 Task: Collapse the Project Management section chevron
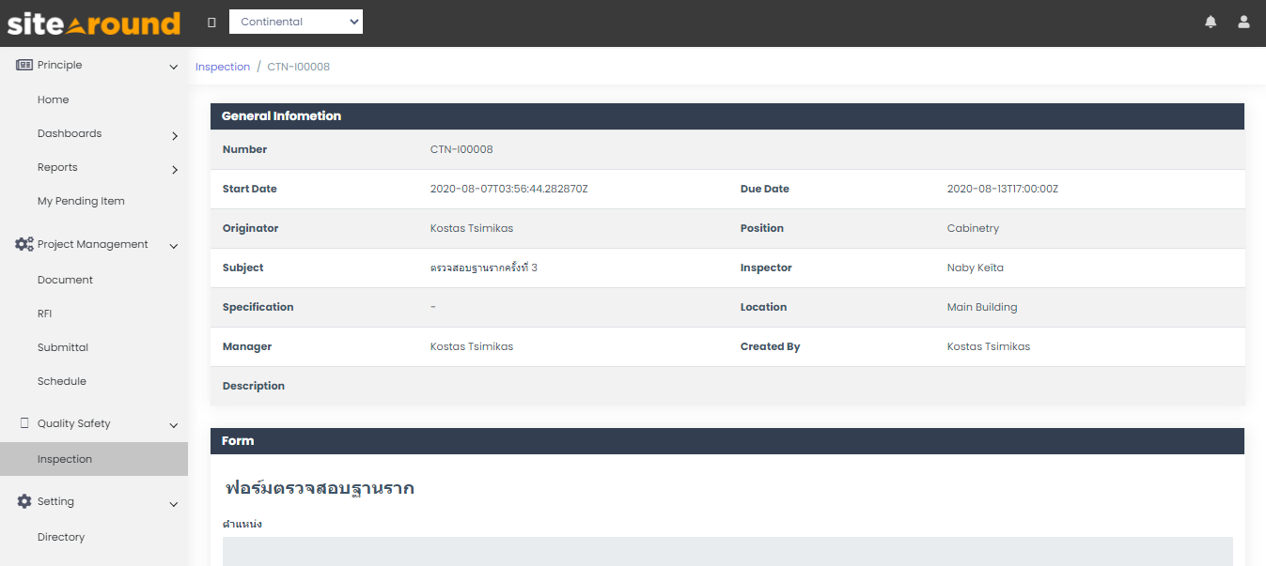(174, 246)
